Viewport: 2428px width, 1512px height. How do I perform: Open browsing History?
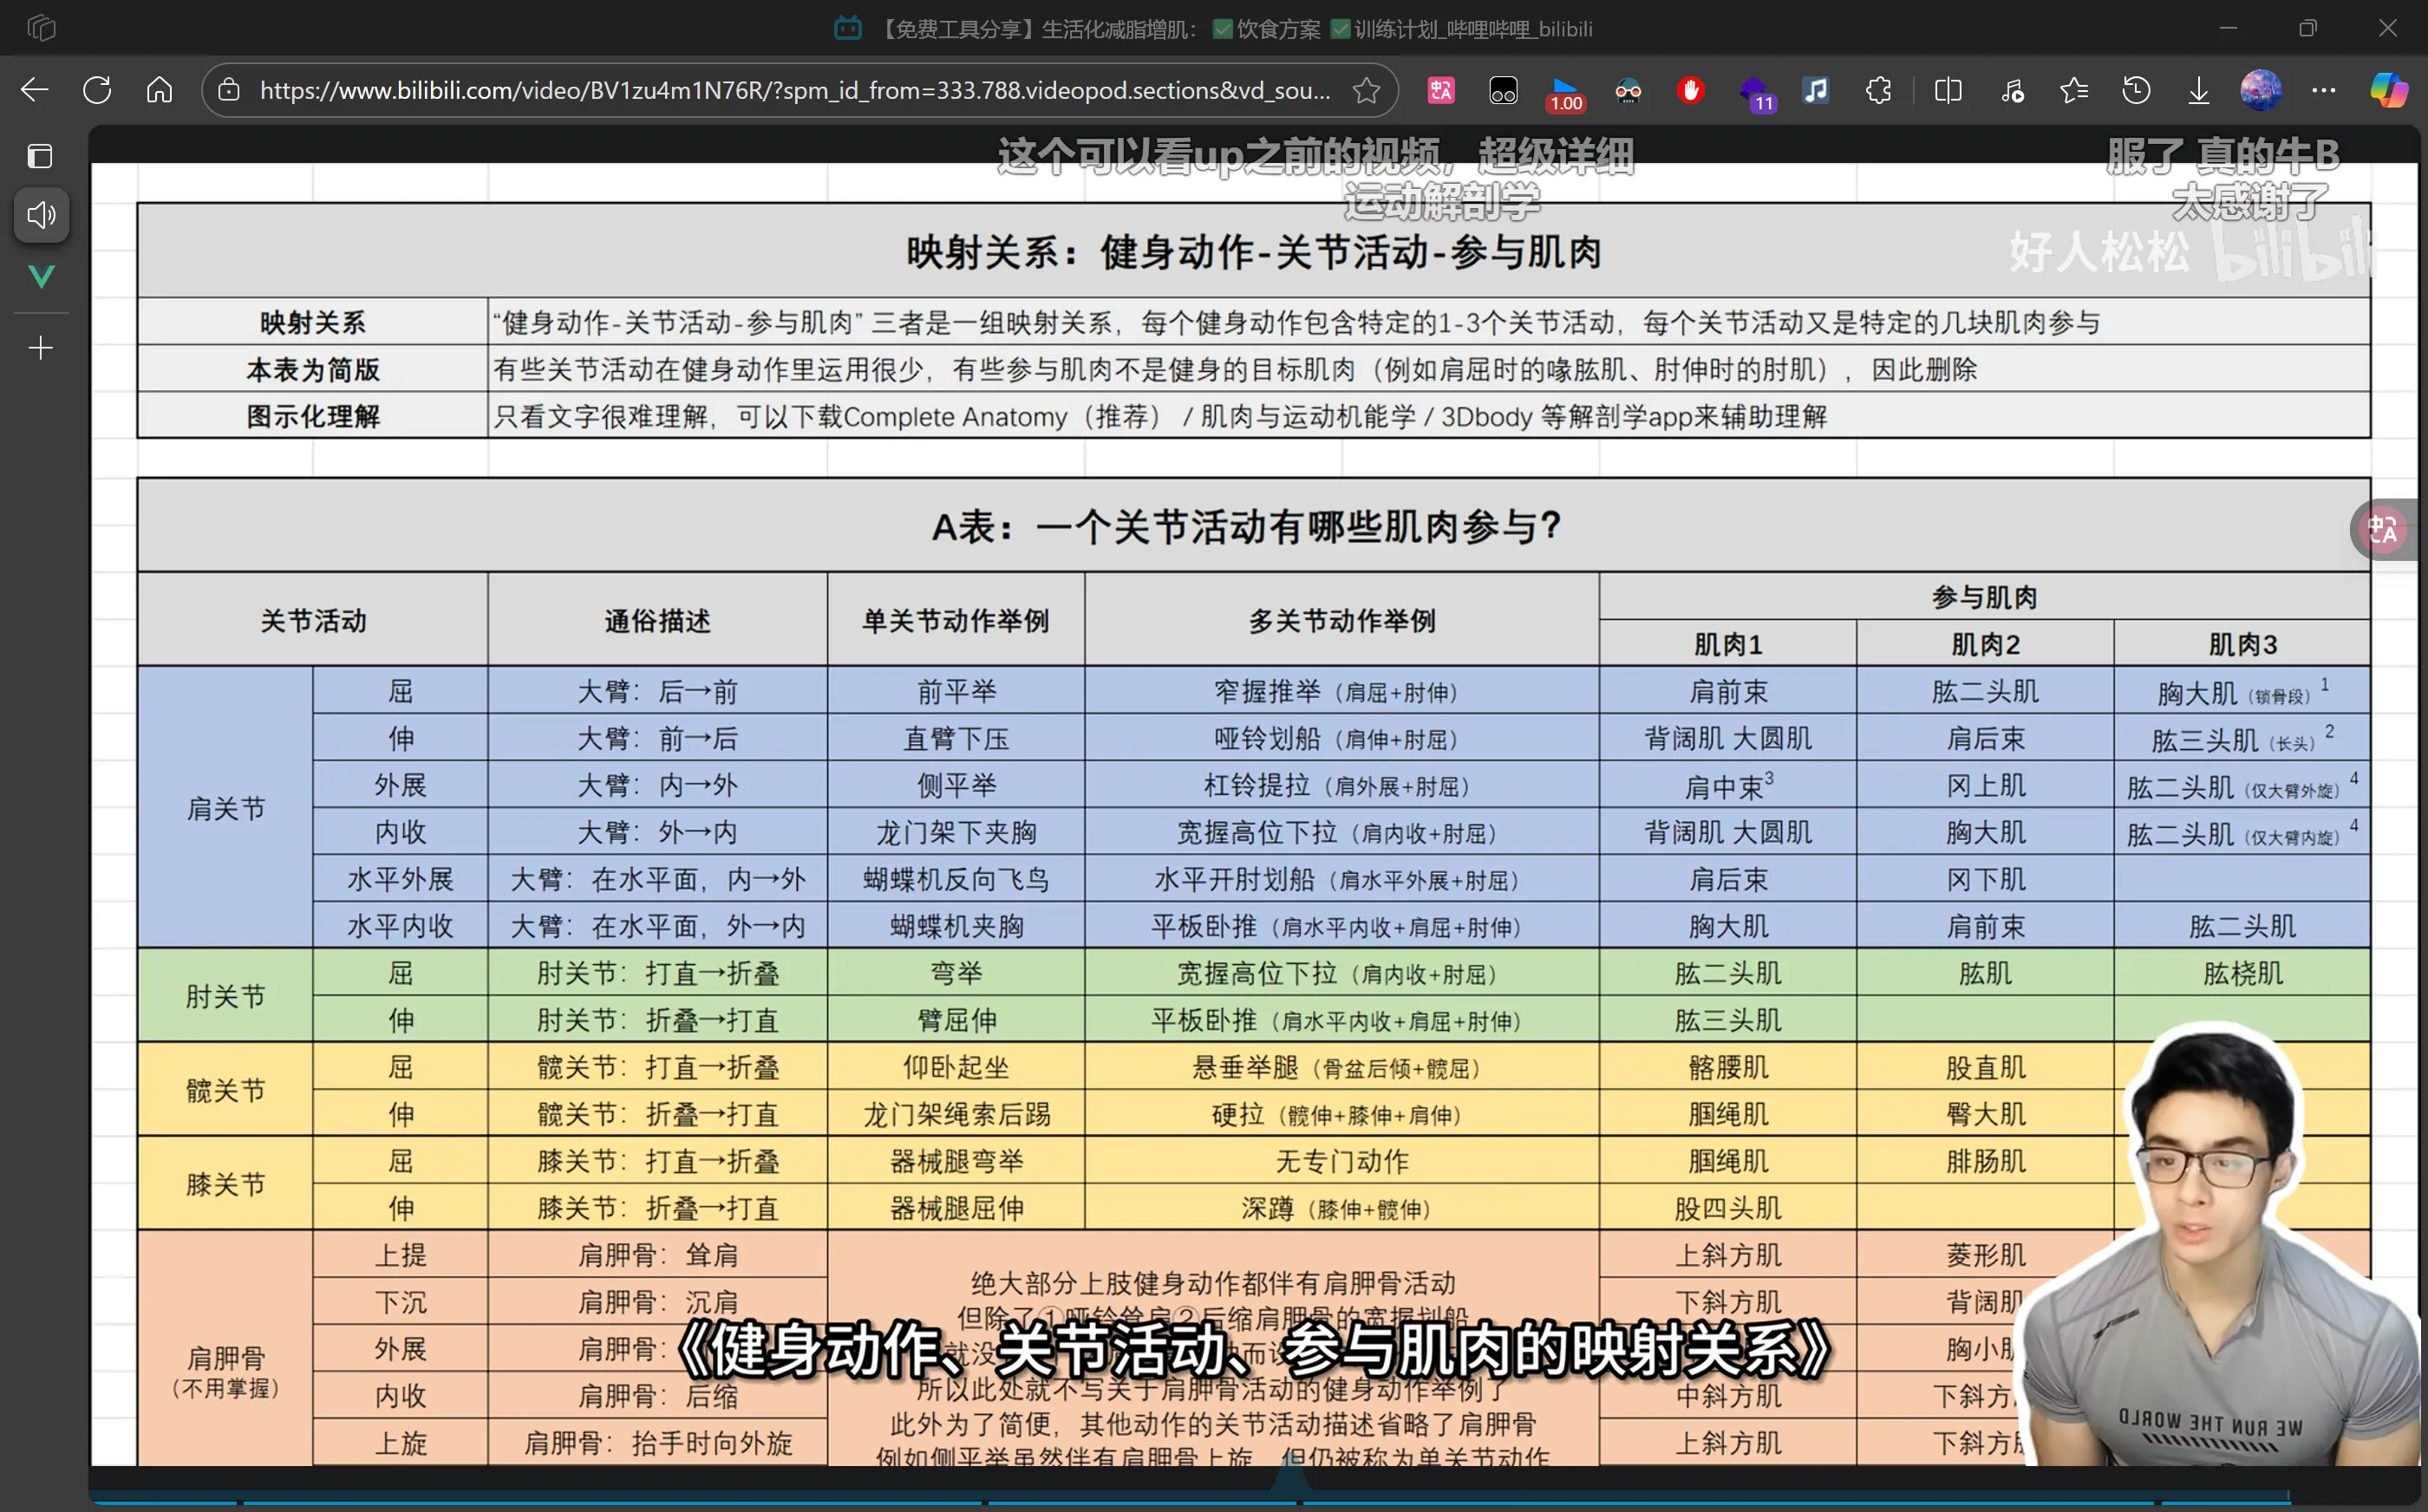[x=2136, y=90]
